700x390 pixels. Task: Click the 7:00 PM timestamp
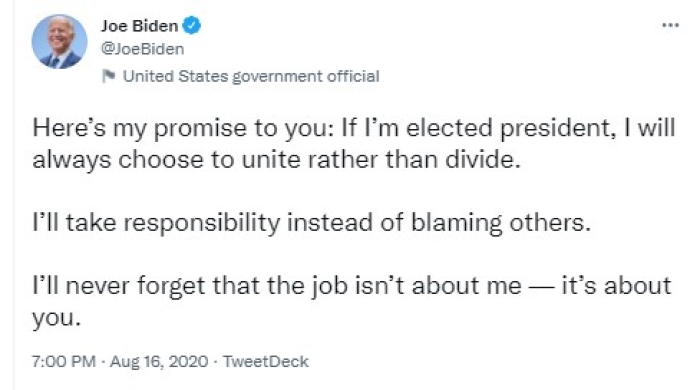click(64, 361)
